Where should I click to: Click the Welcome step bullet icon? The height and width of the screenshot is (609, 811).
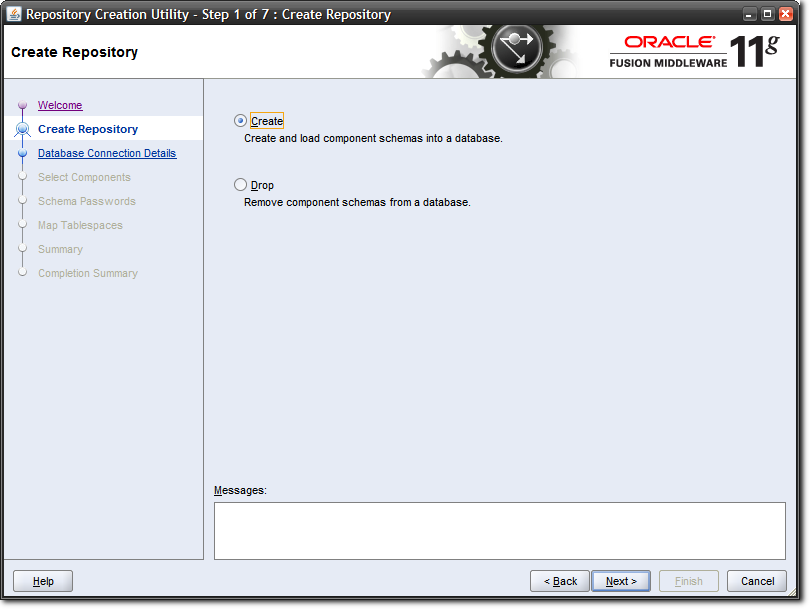[22, 105]
